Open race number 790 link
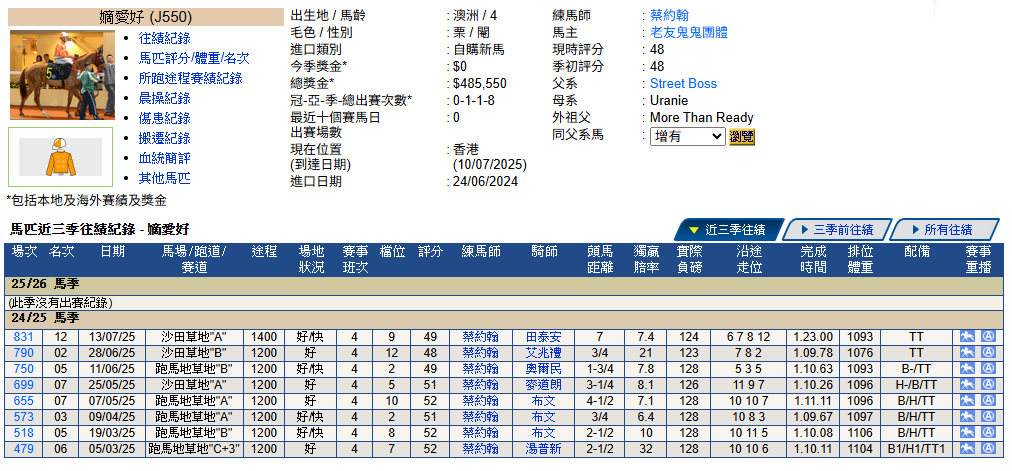 (x=23, y=353)
